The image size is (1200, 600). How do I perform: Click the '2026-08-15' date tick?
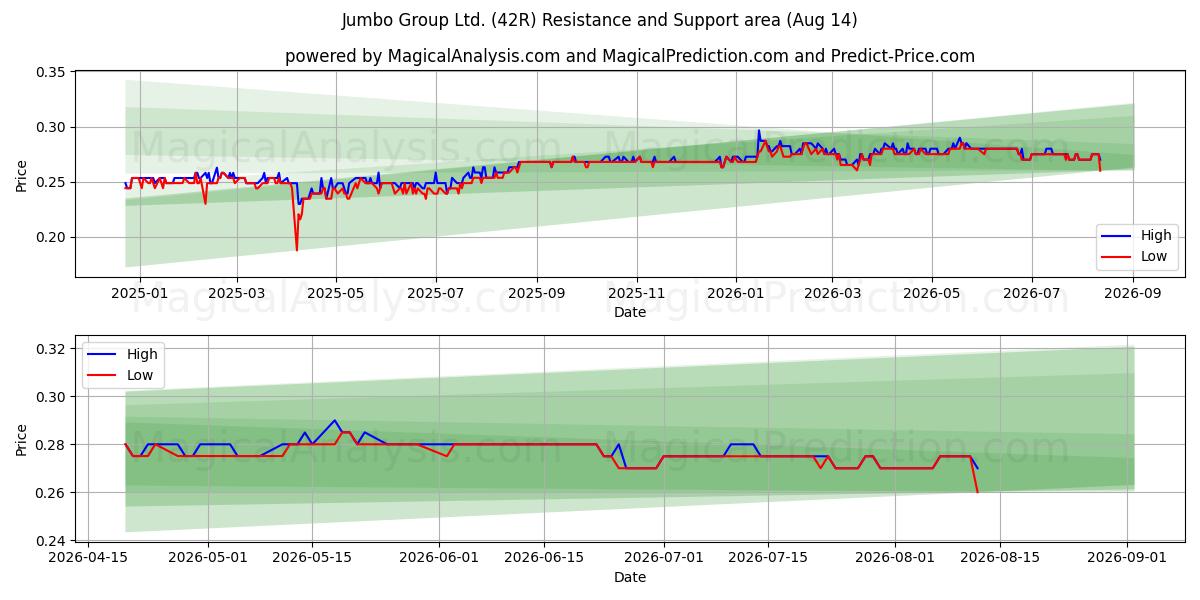(x=1000, y=558)
